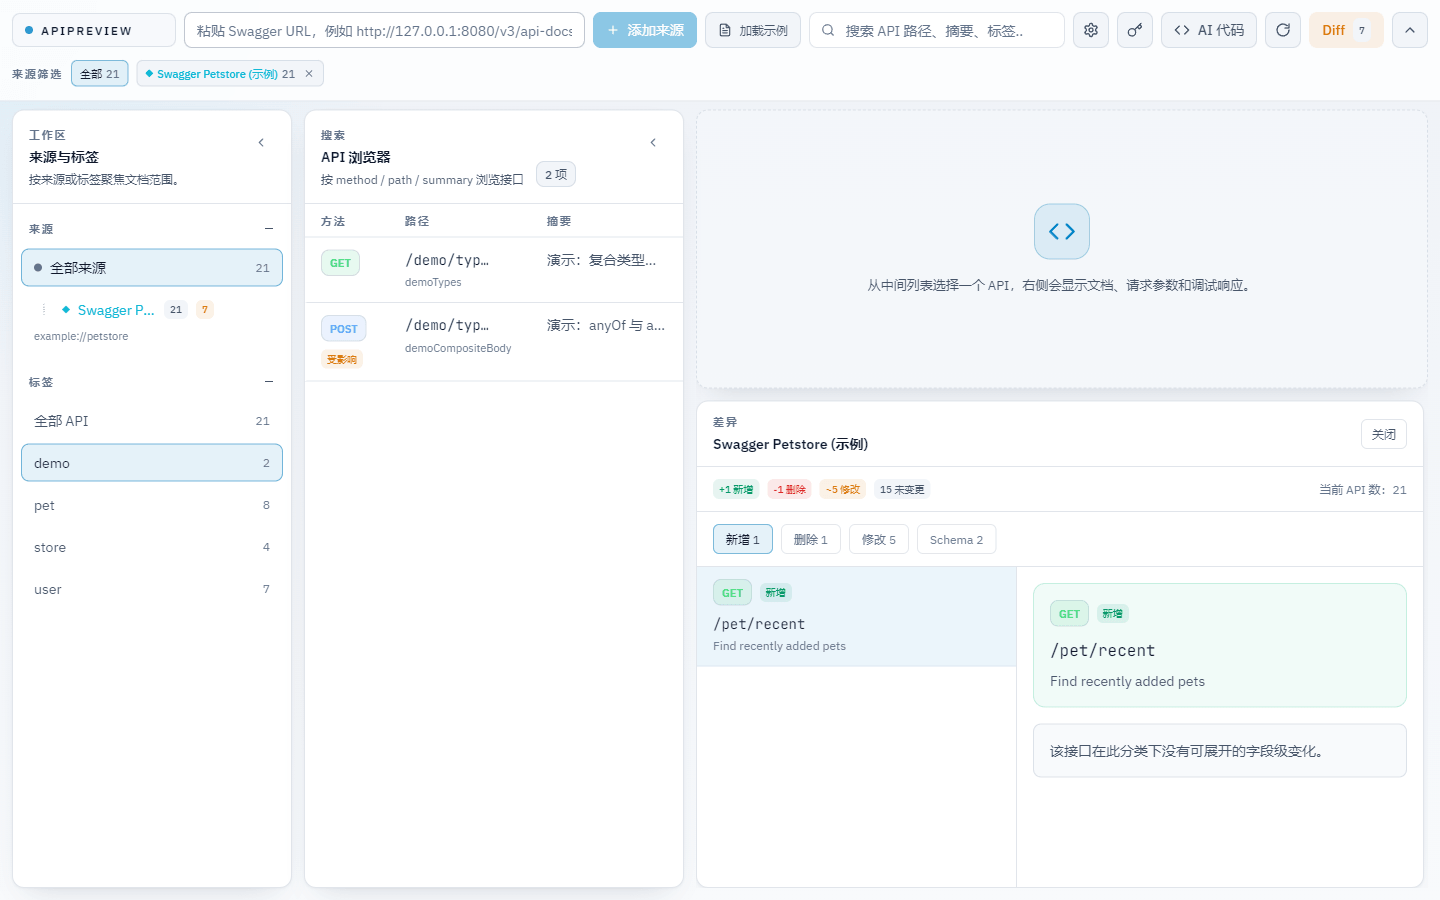1440x900 pixels.
Task: Click example://petstore source URL text
Action: pos(81,337)
